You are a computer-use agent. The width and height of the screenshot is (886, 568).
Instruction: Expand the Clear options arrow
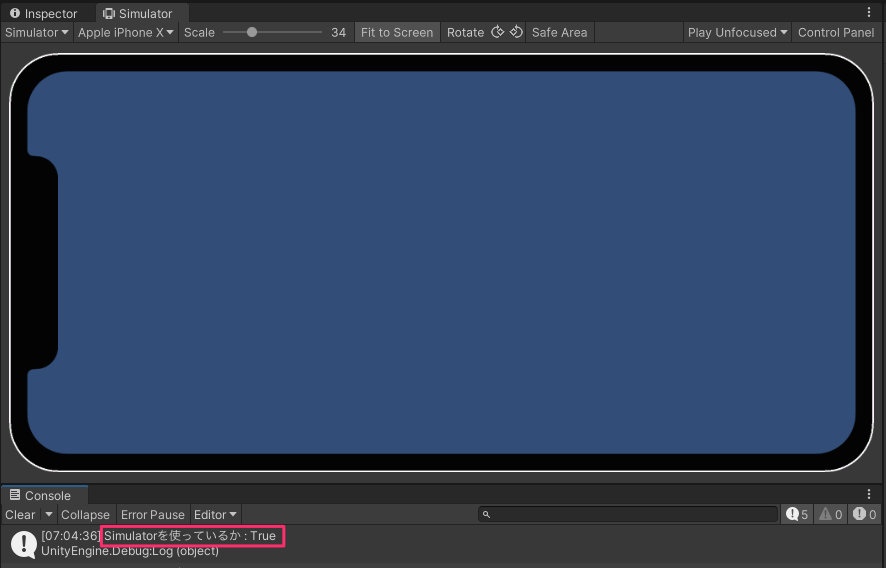[49, 514]
